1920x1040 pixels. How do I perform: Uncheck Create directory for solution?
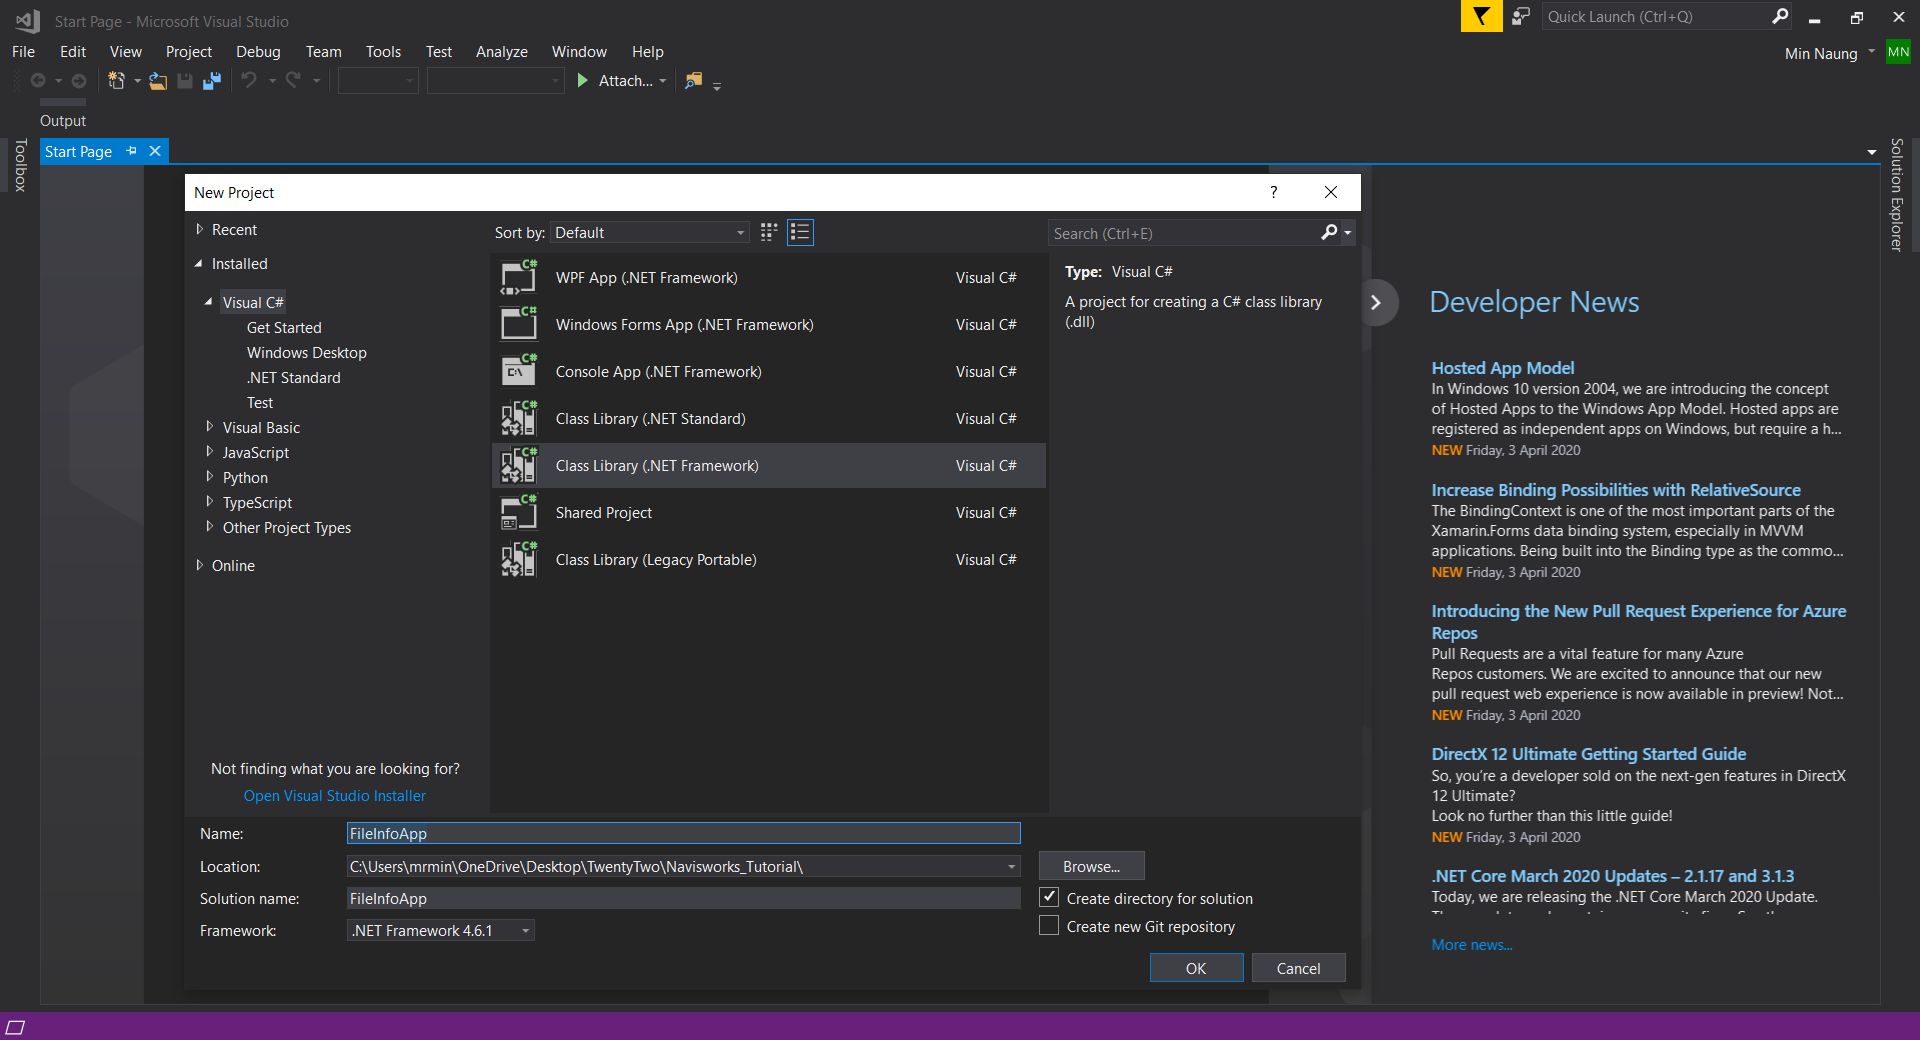click(1048, 897)
